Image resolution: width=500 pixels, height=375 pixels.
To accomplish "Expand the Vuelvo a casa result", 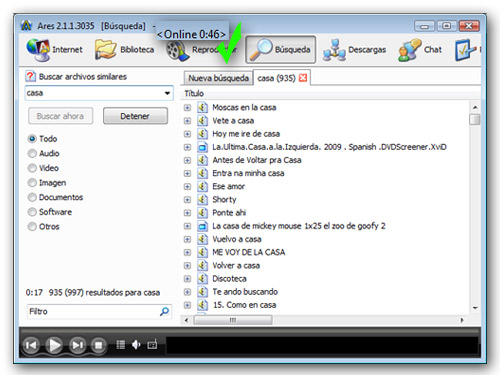I will 187,239.
